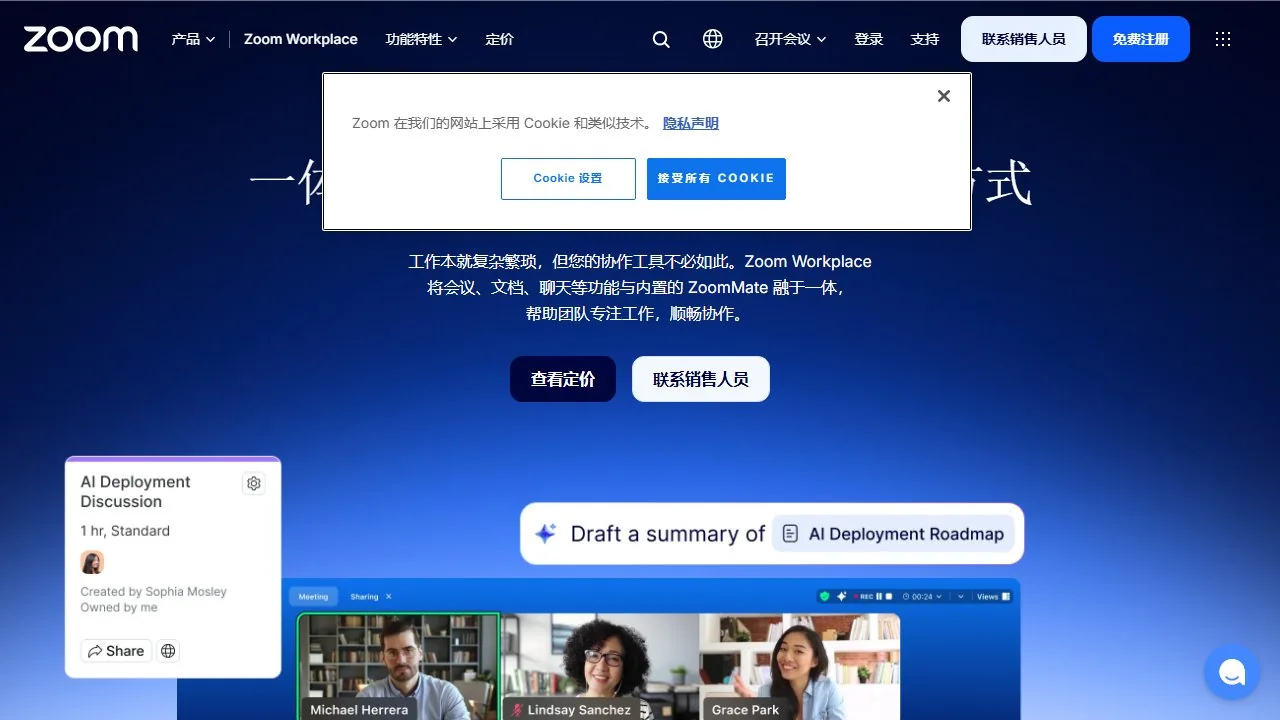Screen dimensions: 1280x720
Task: Click the globe language icon in header
Action: [x=713, y=39]
